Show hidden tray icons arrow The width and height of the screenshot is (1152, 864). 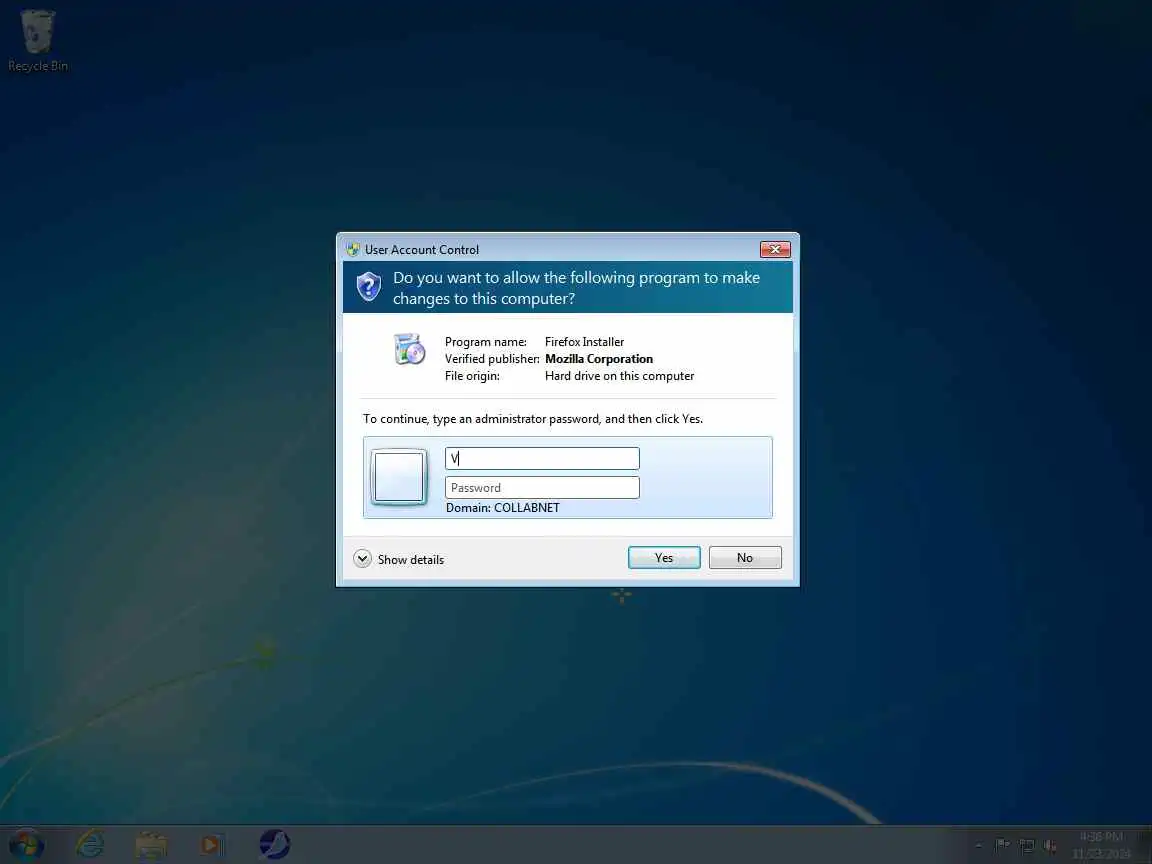[x=979, y=846]
